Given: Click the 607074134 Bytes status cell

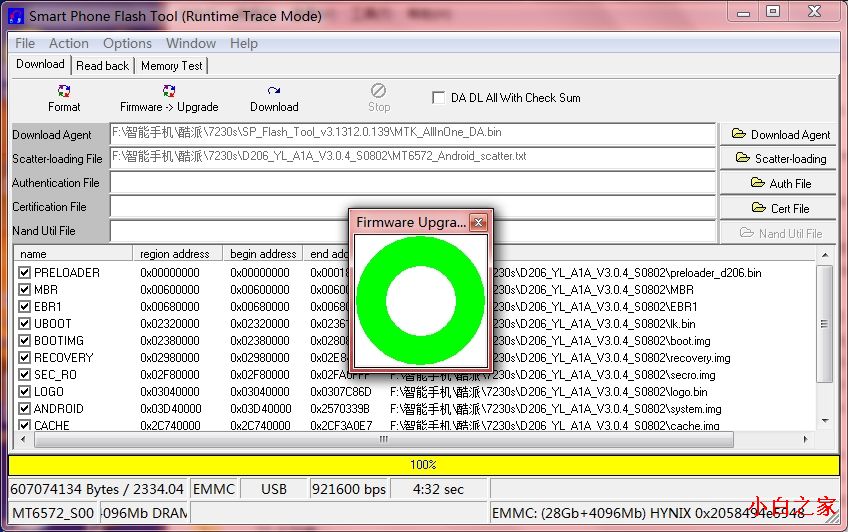Looking at the screenshot, I should point(97,489).
